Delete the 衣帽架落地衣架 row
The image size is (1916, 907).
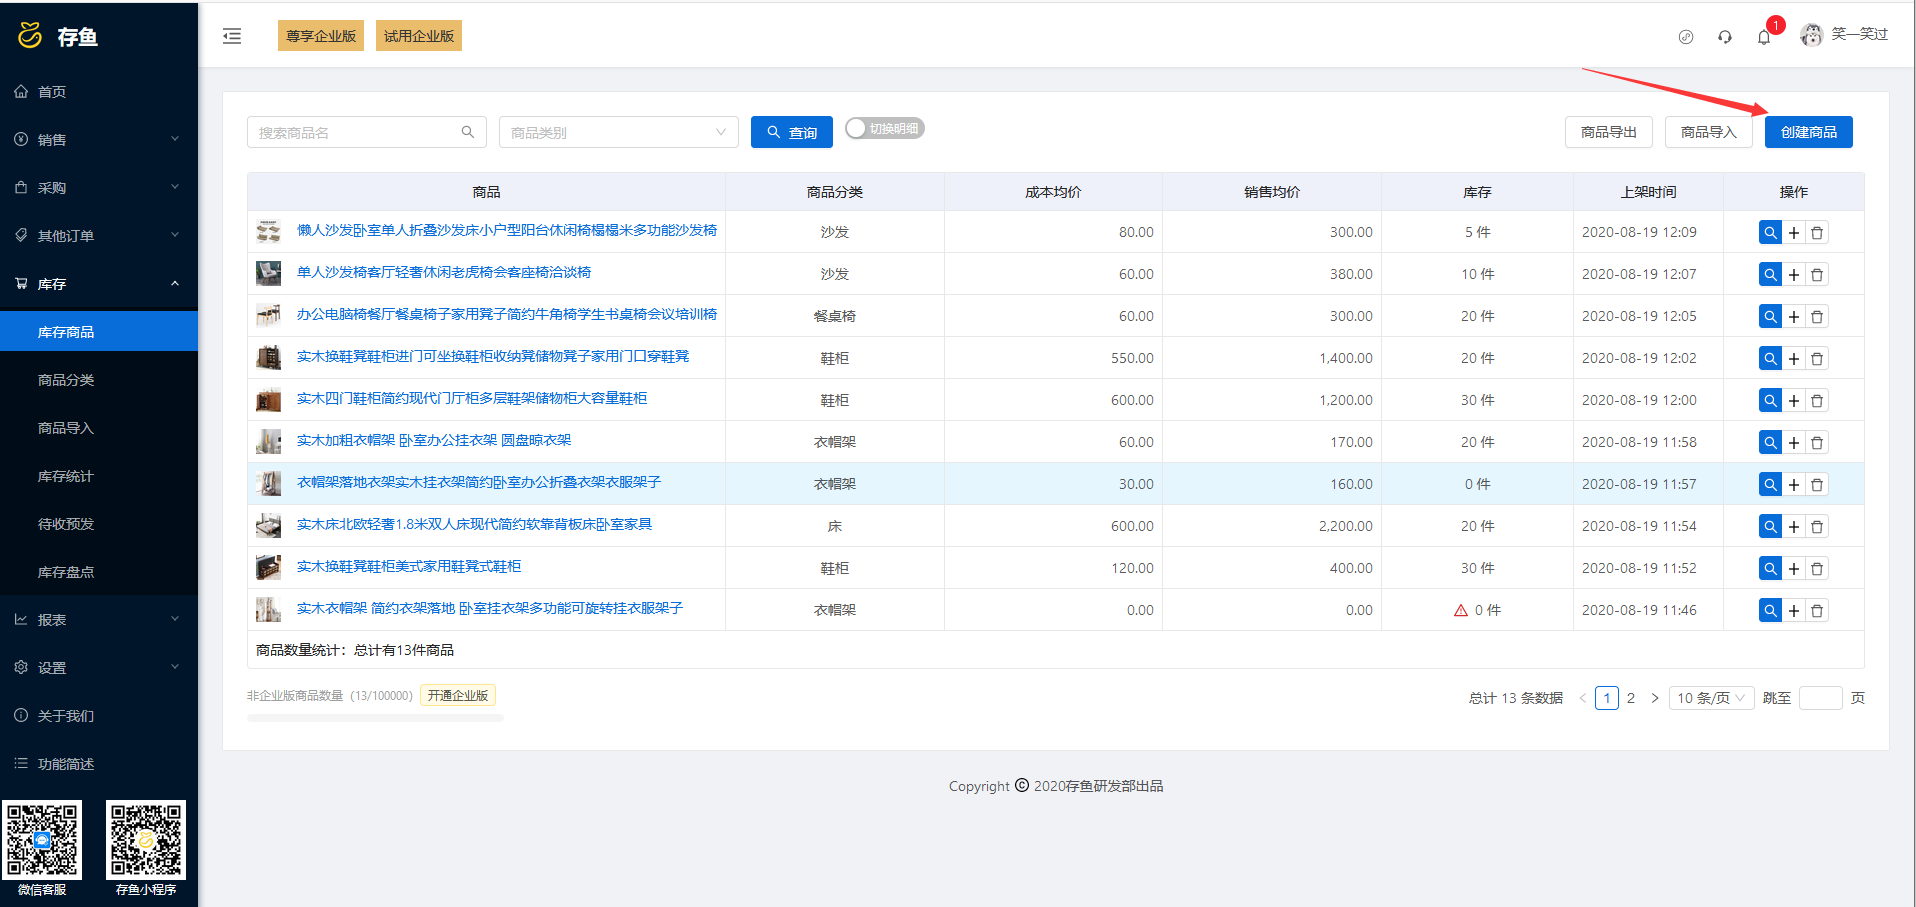(x=1817, y=484)
